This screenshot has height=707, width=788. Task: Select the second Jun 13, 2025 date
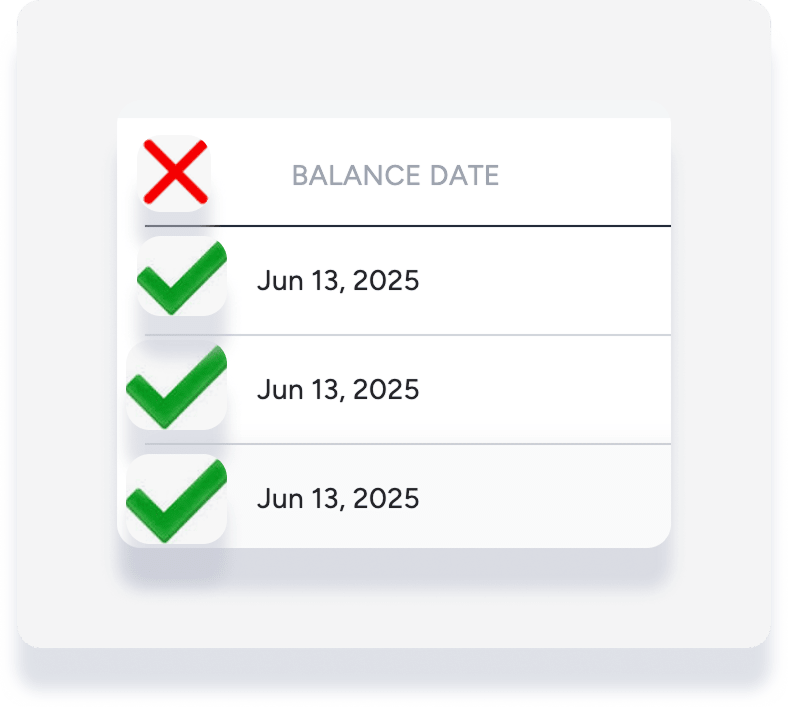[x=338, y=389]
